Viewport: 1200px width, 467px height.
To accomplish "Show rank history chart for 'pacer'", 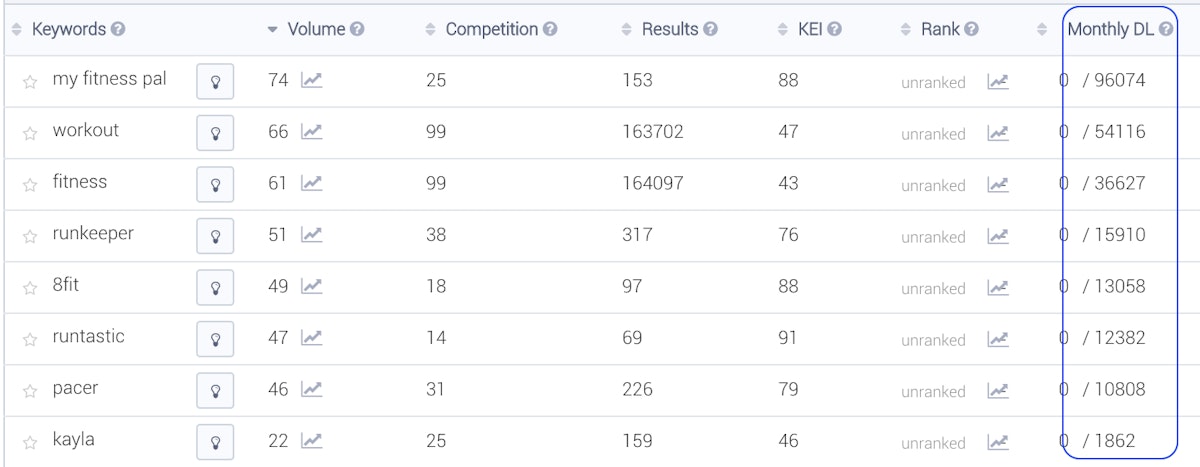I will tap(997, 390).
